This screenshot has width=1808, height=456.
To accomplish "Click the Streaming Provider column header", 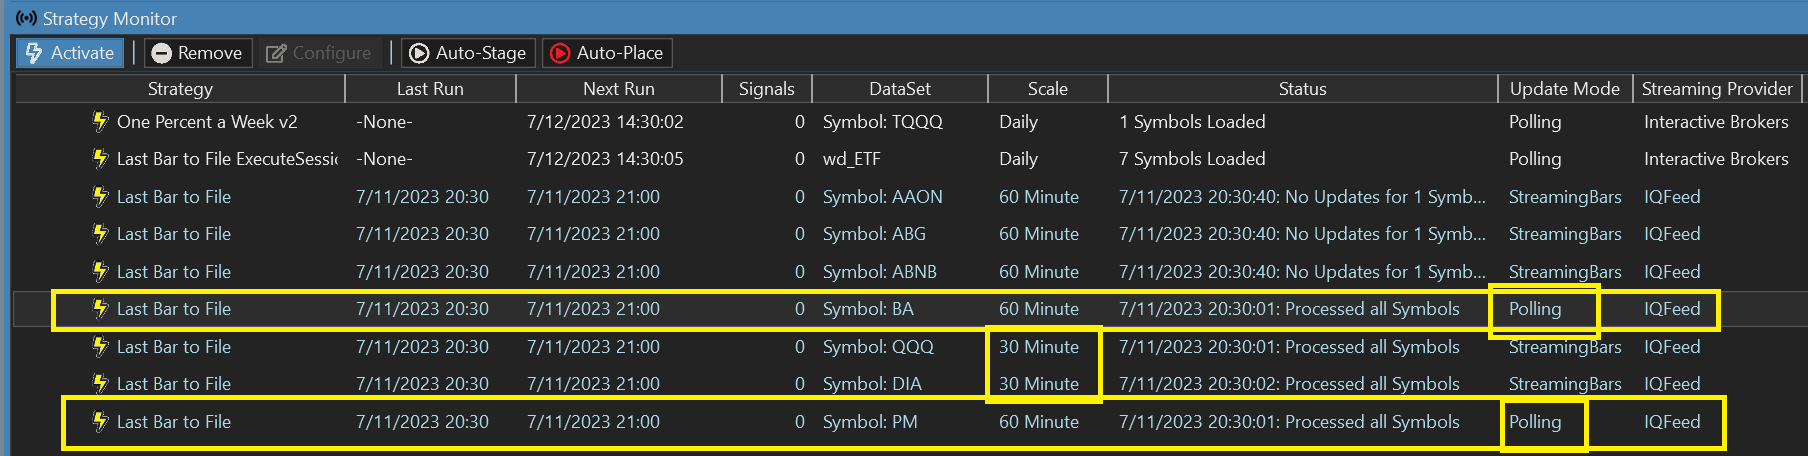I will pos(1716,89).
